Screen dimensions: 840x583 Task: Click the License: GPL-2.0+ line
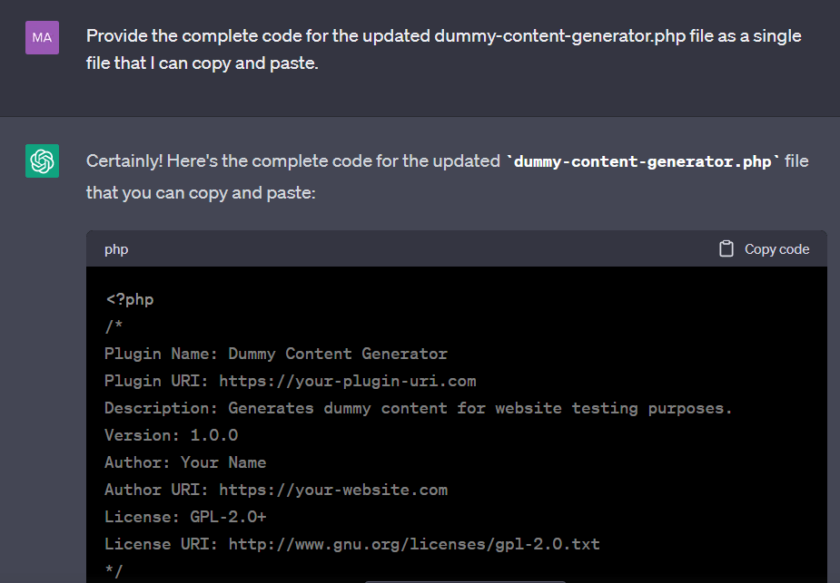(x=185, y=517)
